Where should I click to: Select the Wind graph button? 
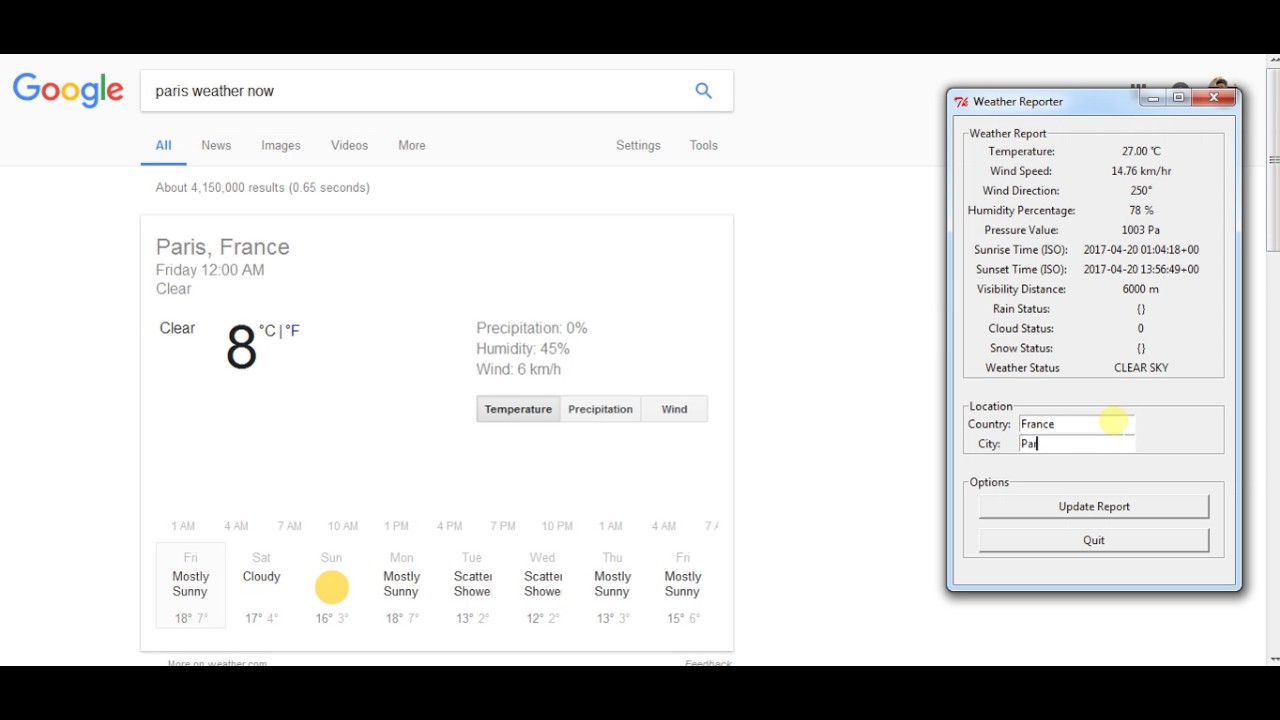click(674, 409)
